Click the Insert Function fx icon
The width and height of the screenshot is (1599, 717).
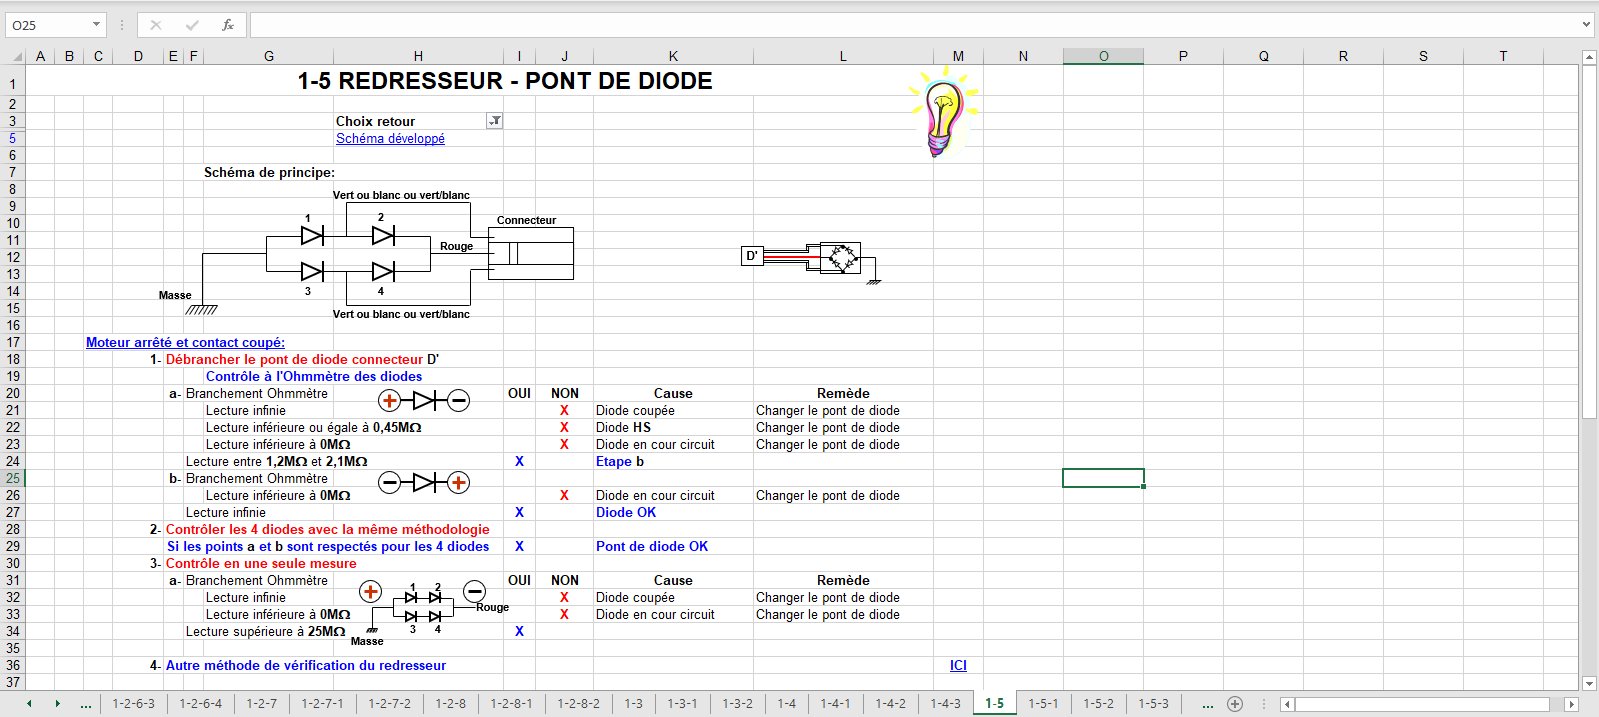click(x=227, y=25)
